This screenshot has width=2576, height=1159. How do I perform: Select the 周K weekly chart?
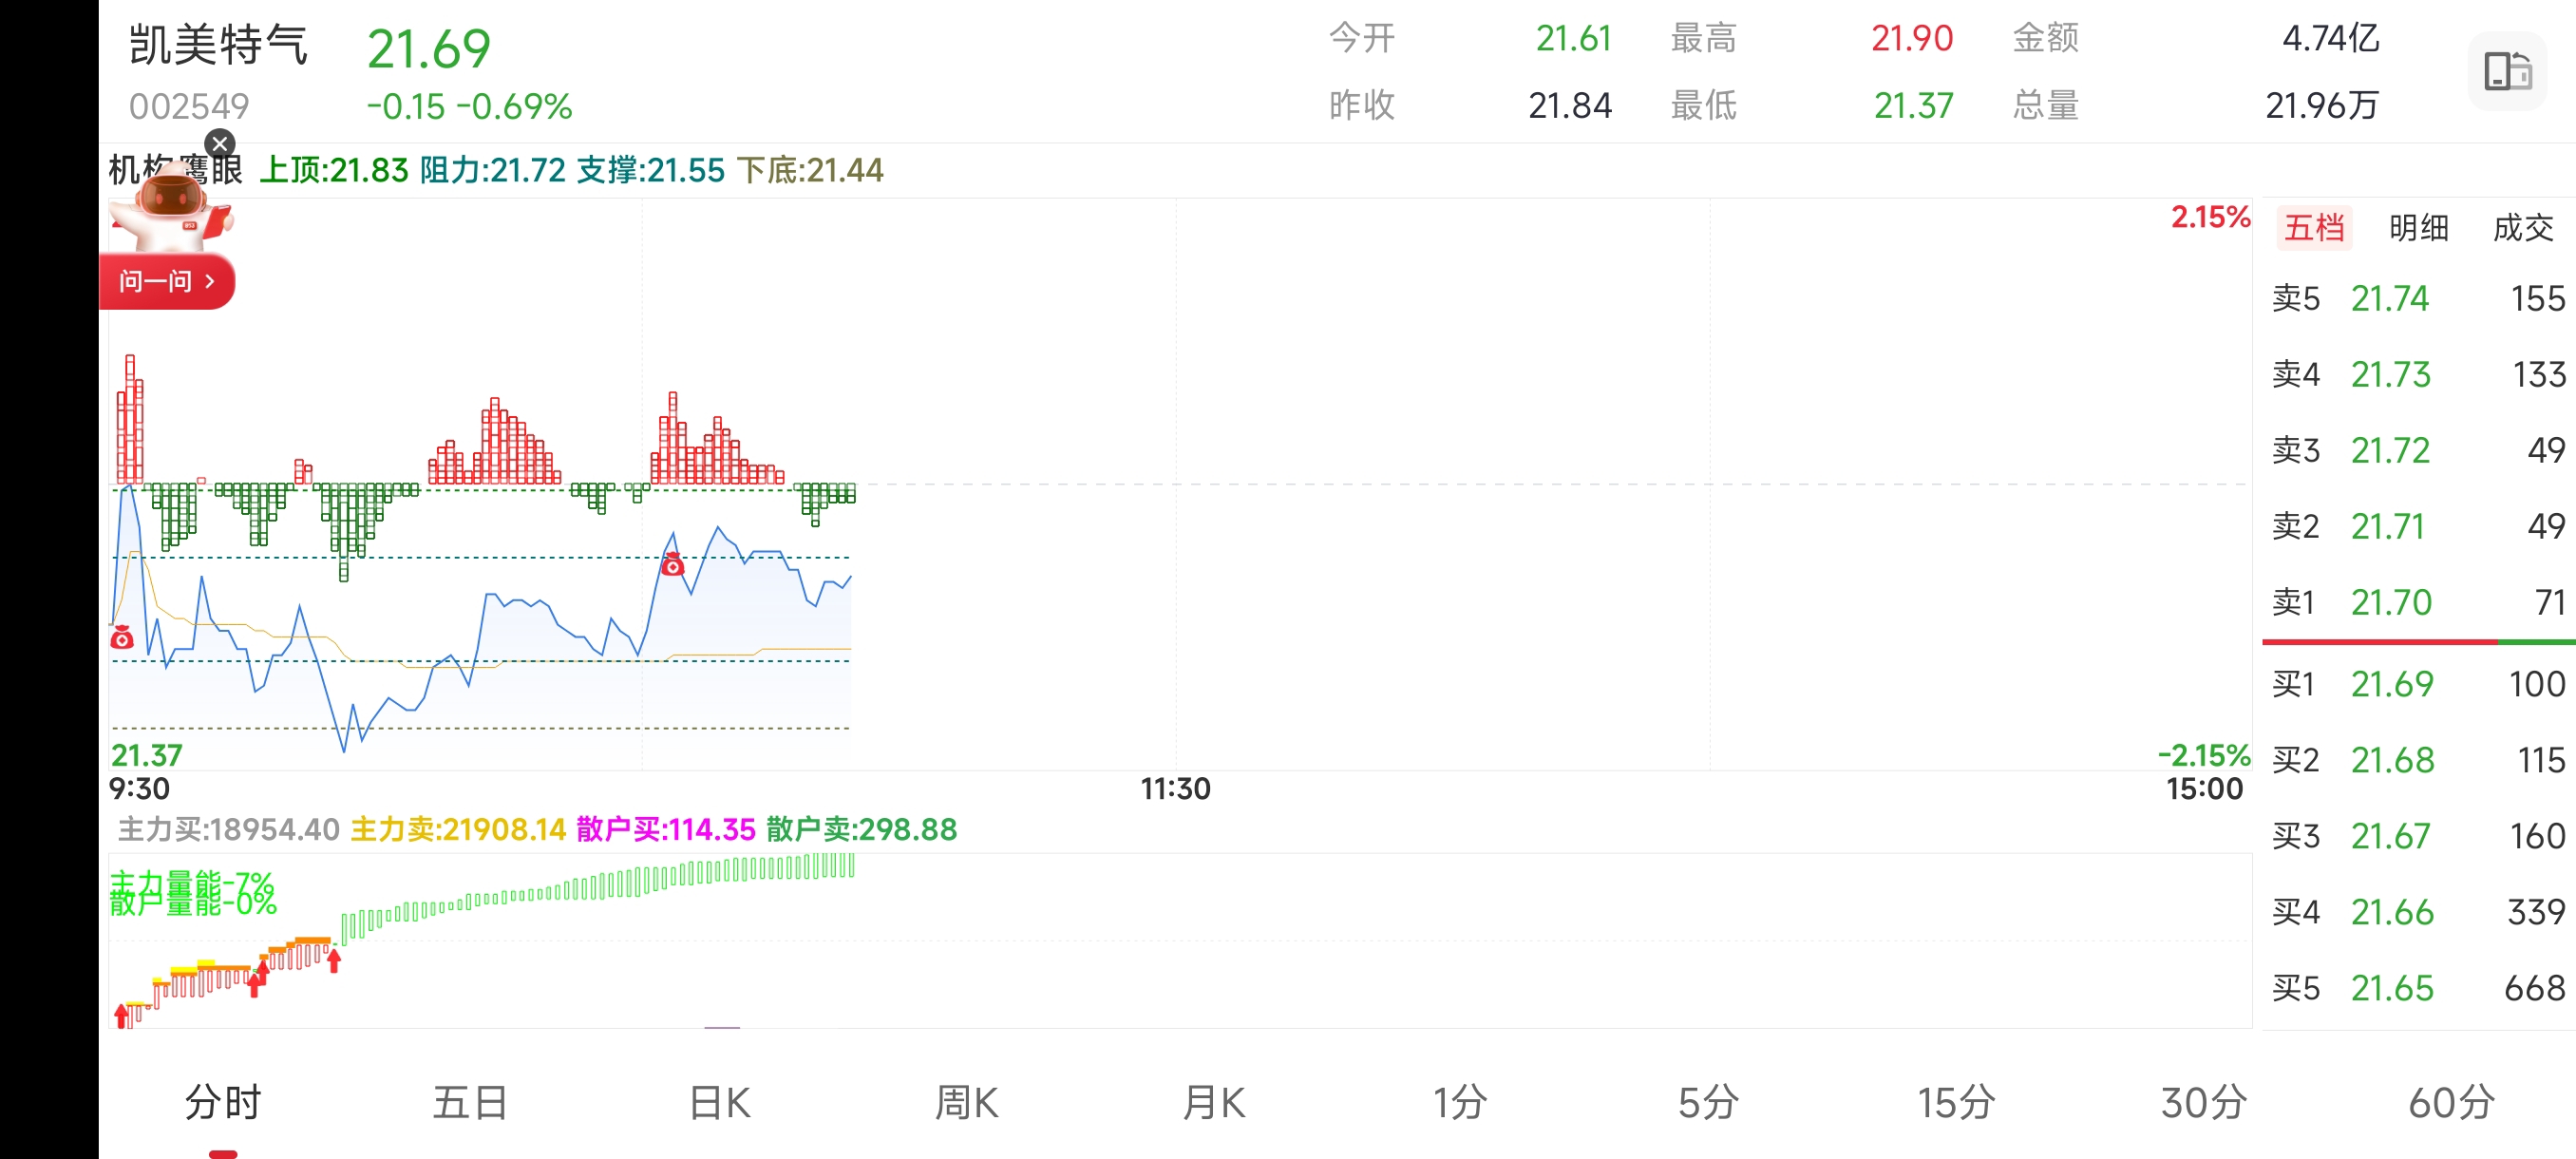point(966,1103)
